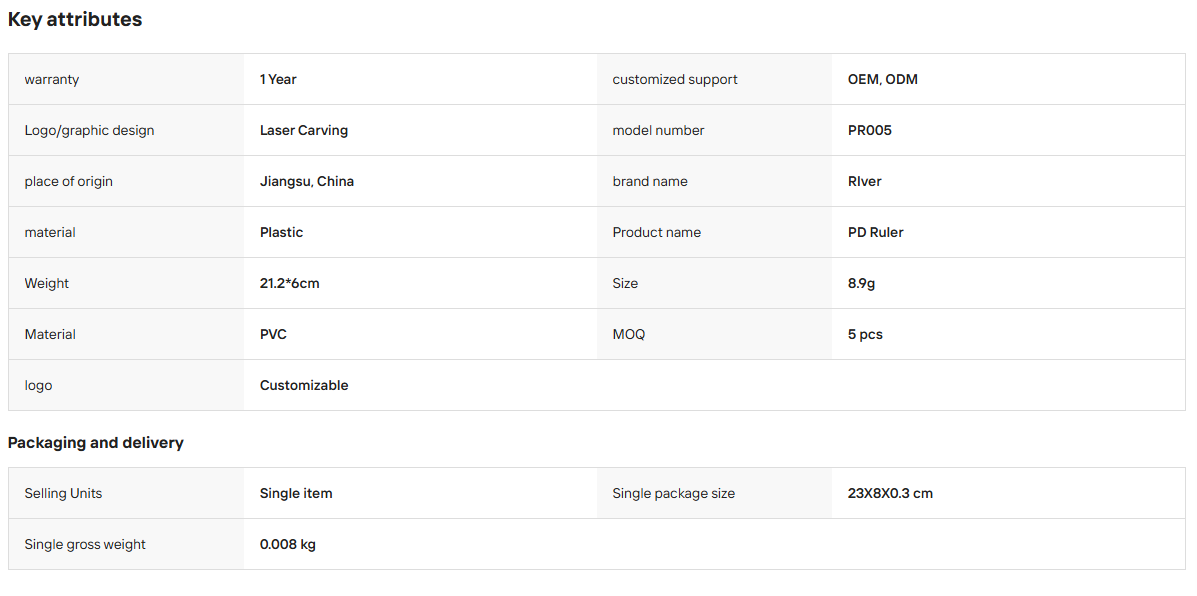Click the '8.9g' value
This screenshot has height=596, width=1197.
pyautogui.click(x=861, y=284)
